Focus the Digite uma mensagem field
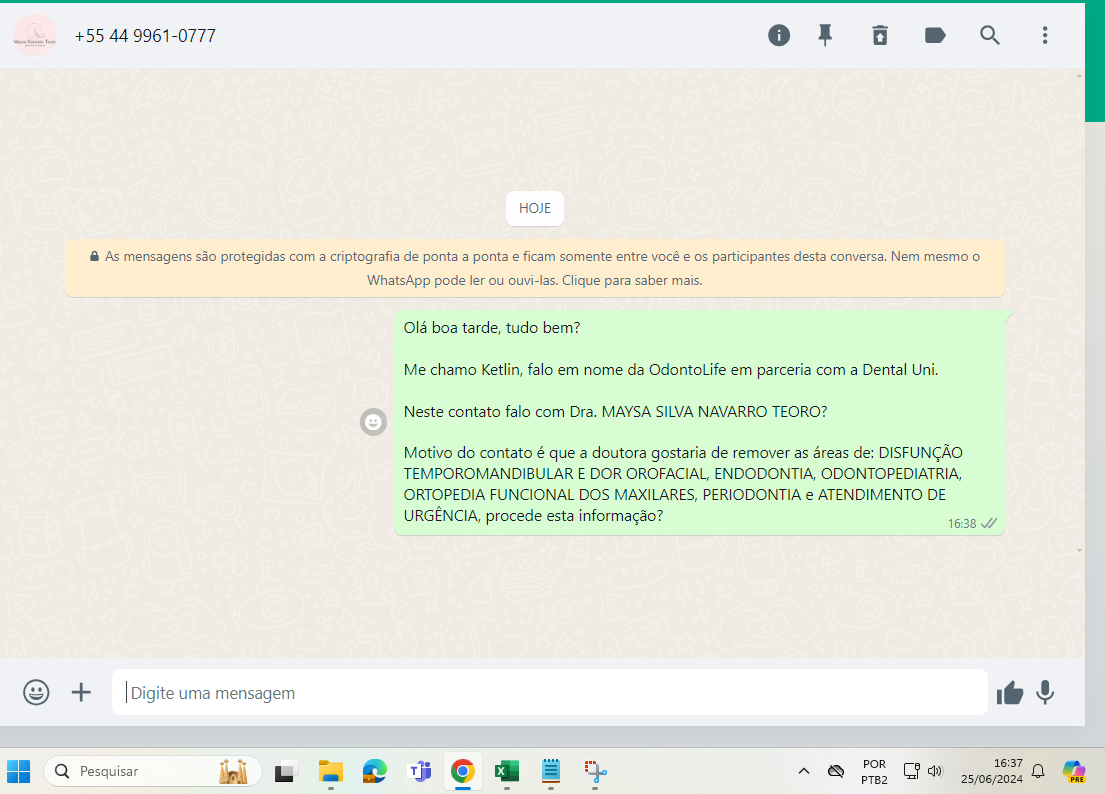This screenshot has width=1105, height=794. 550,693
